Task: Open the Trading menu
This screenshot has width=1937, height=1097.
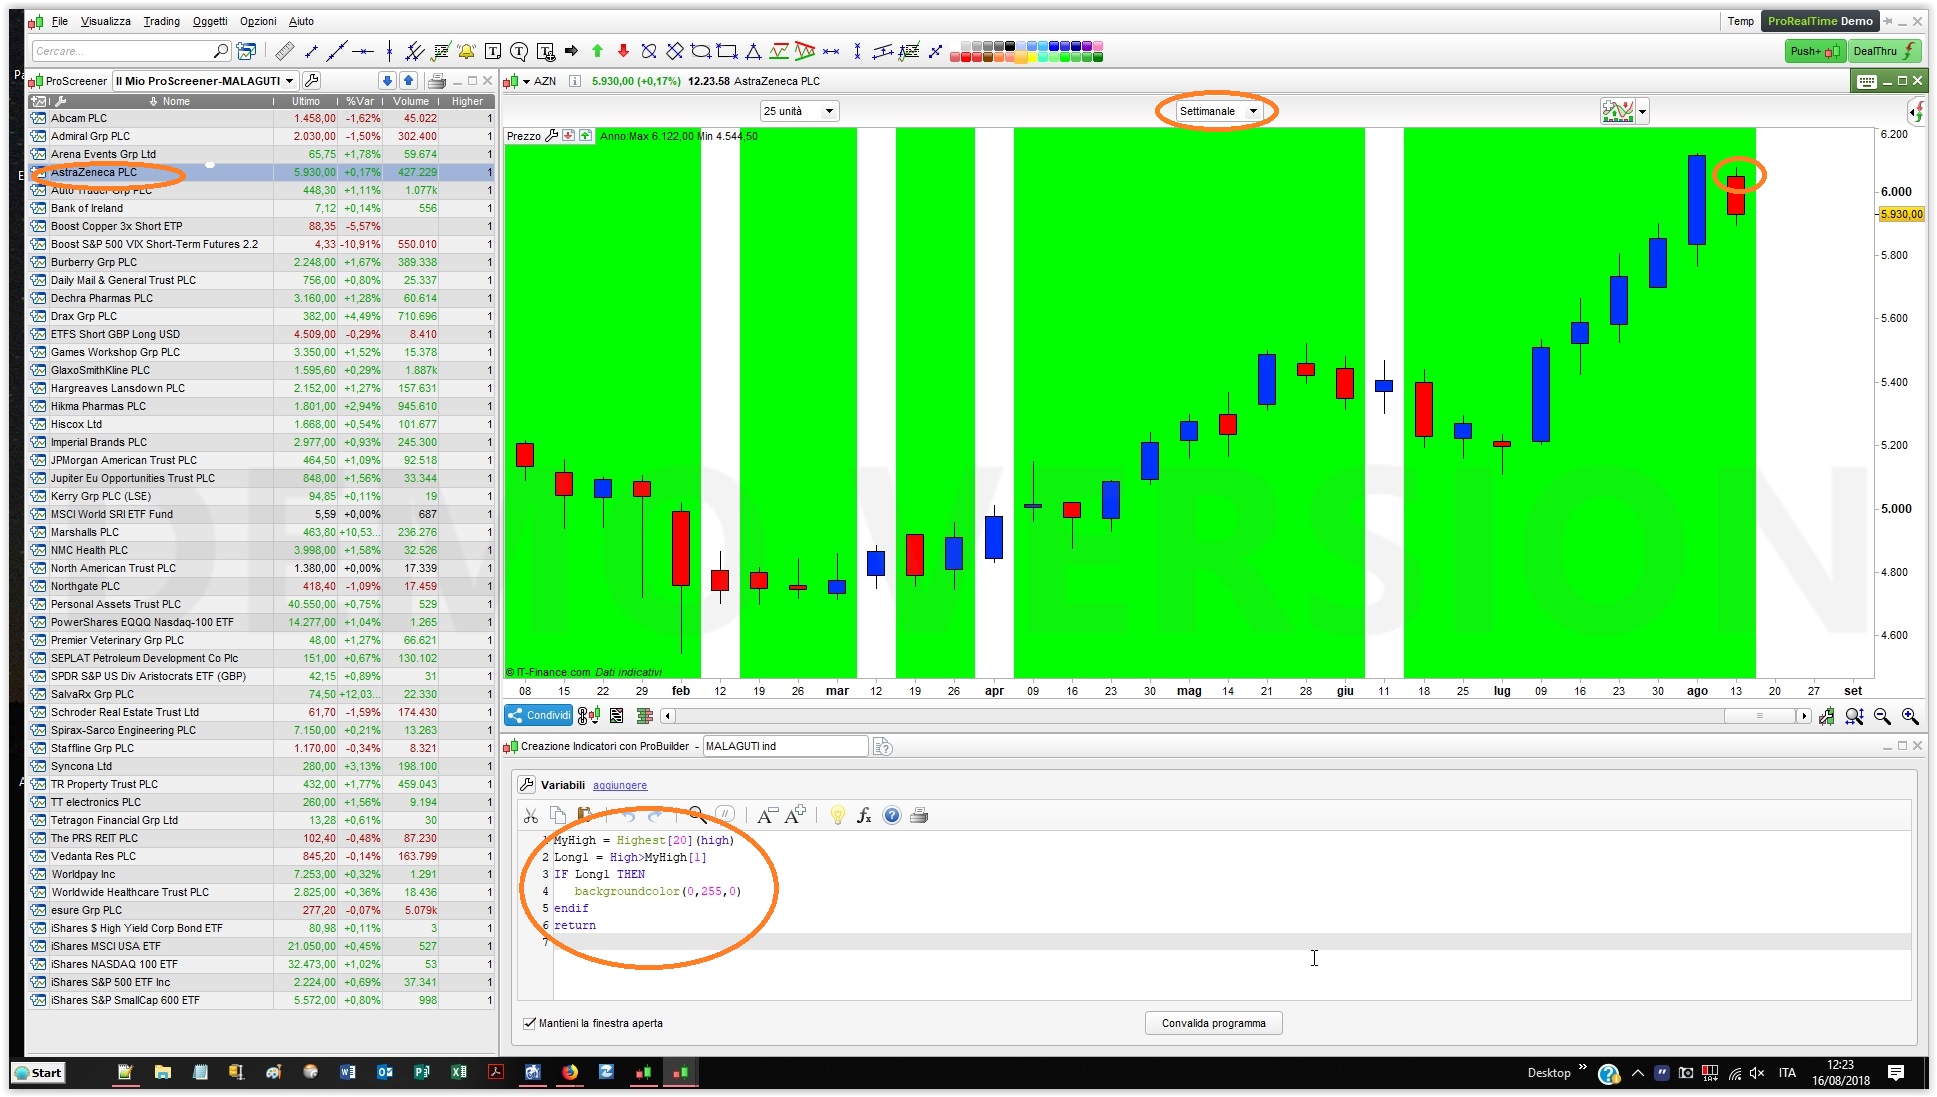Action: 161,21
